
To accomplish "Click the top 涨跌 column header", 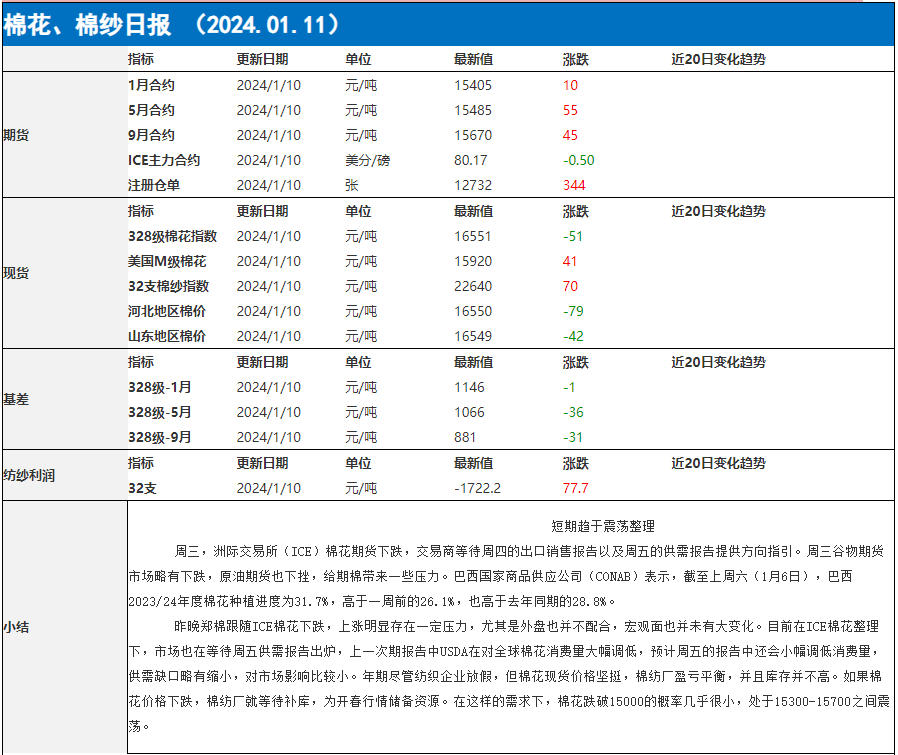I will 576,60.
